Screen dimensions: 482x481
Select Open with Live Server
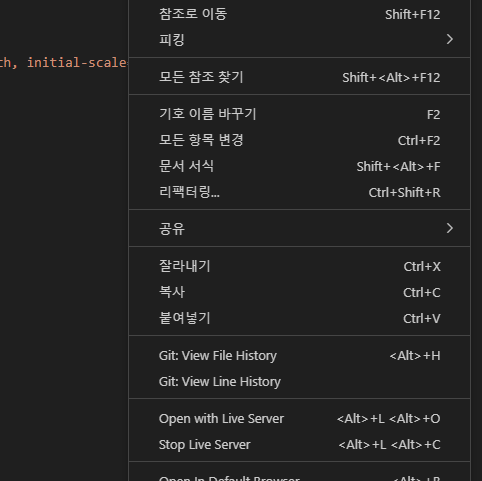299,418
